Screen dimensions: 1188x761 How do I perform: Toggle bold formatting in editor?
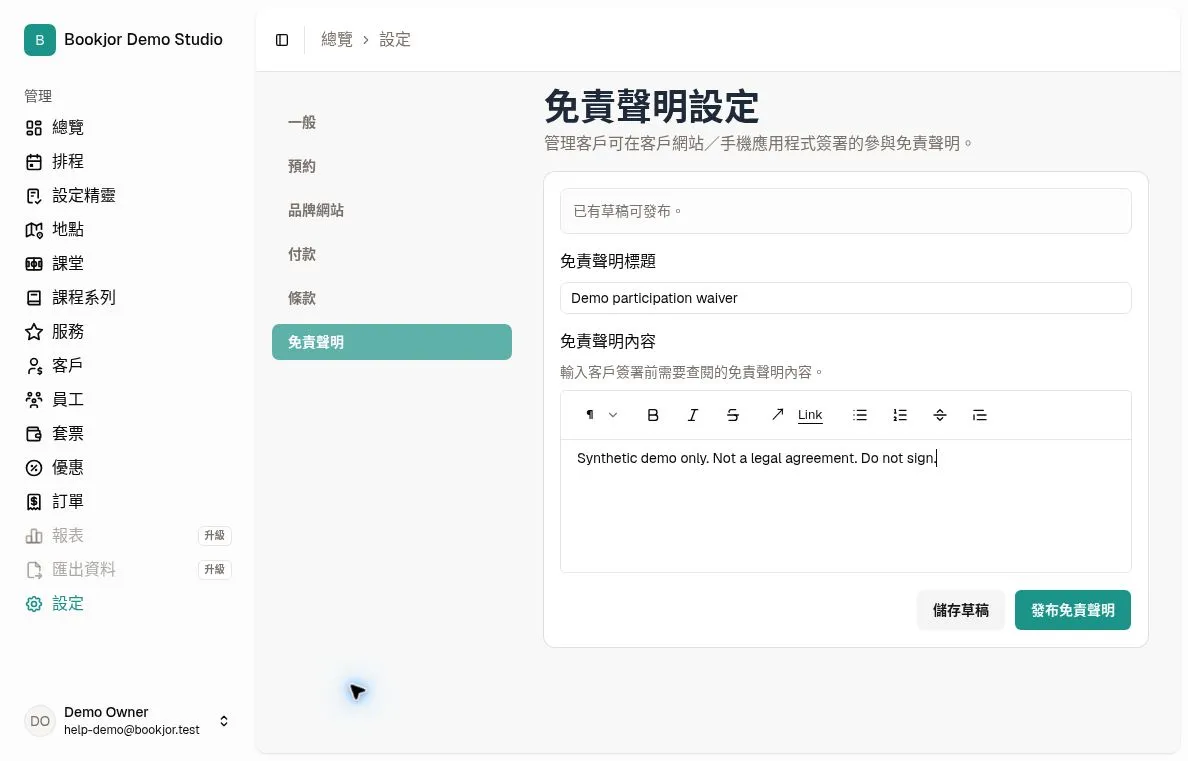(652, 415)
